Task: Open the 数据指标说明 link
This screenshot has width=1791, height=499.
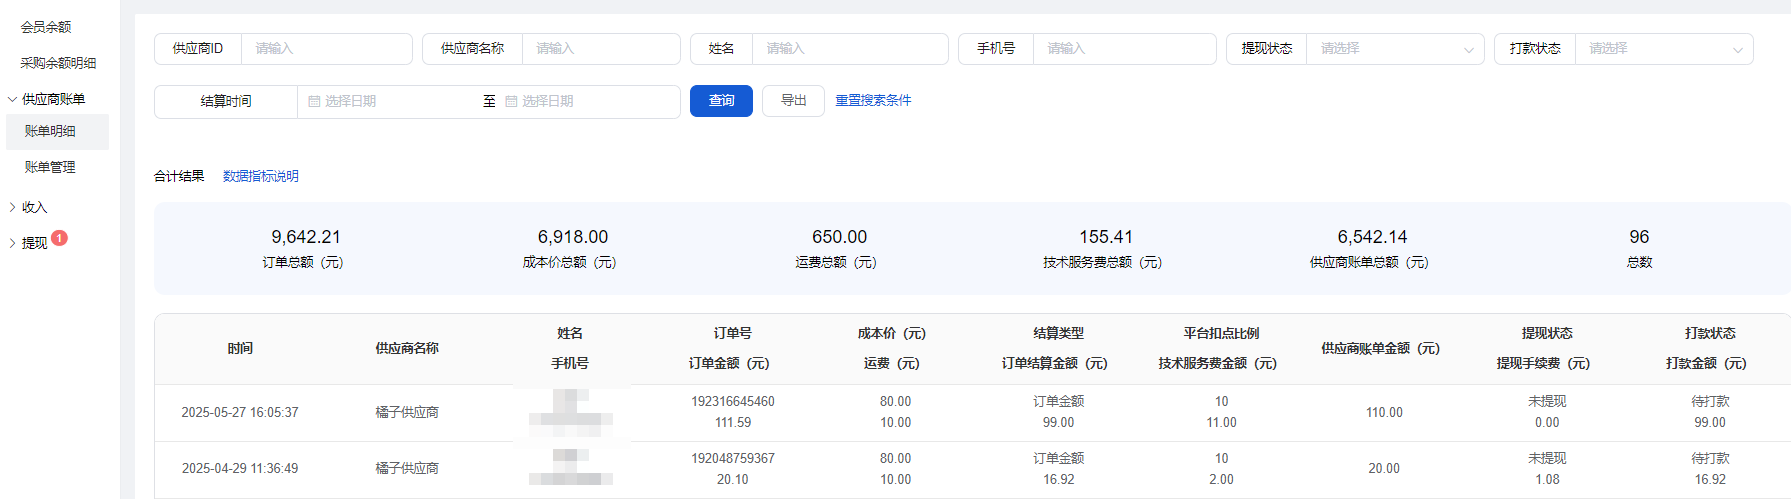Action: click(260, 176)
